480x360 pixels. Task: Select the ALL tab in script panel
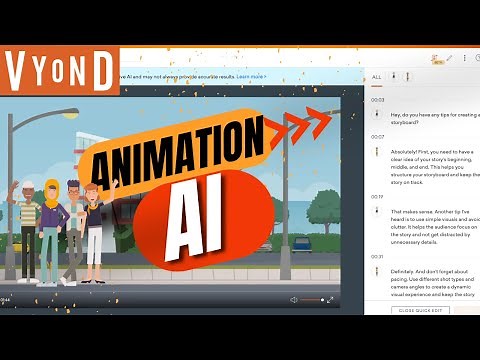pos(377,77)
